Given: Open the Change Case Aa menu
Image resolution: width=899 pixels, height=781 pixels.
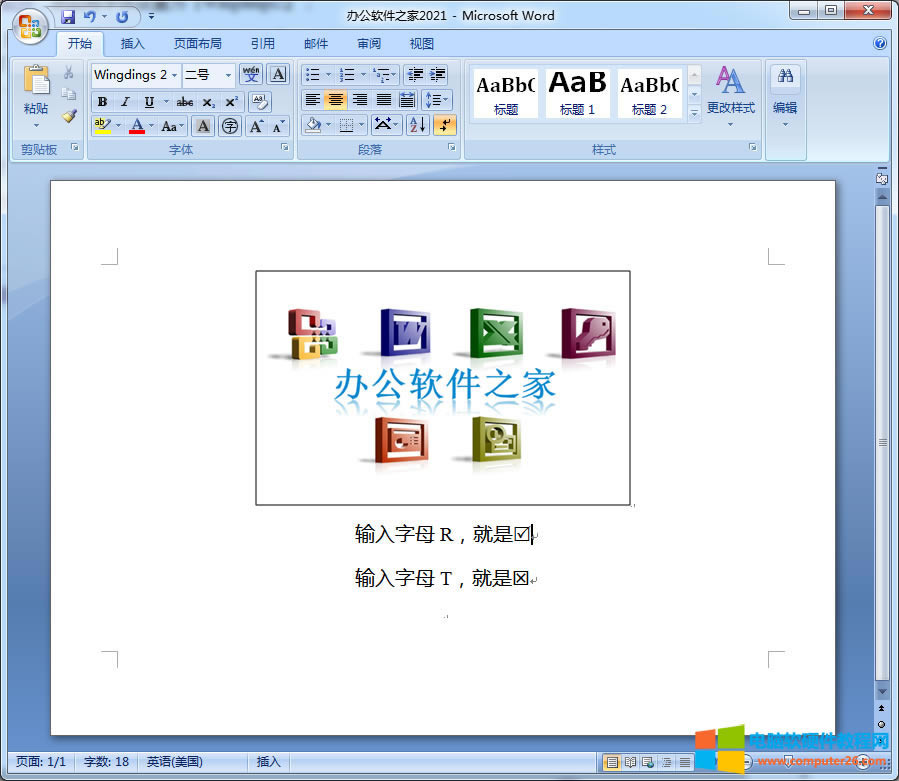Looking at the screenshot, I should coord(171,126).
